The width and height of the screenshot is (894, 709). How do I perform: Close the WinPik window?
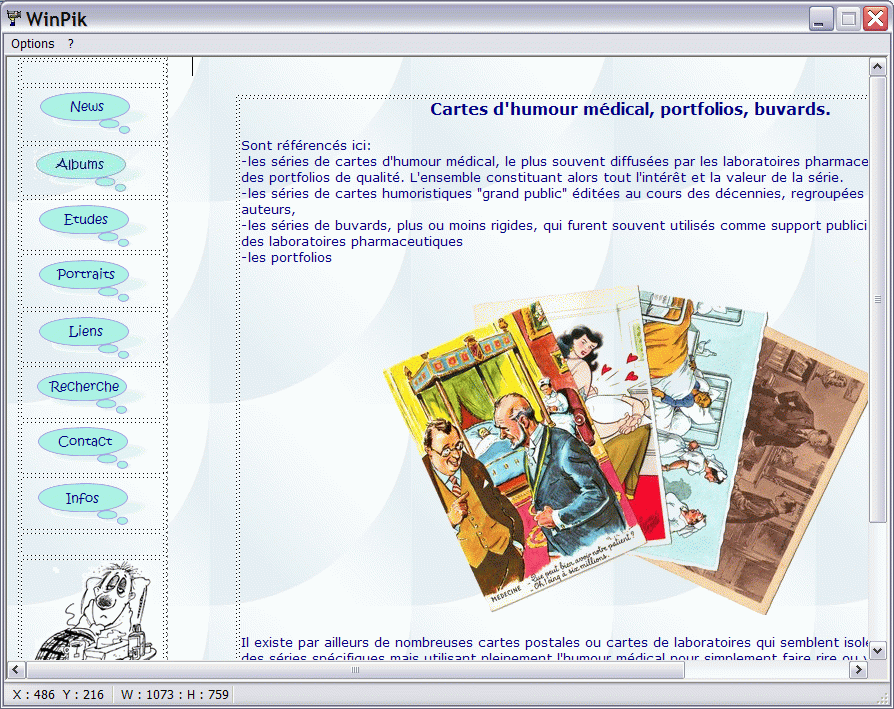(875, 19)
